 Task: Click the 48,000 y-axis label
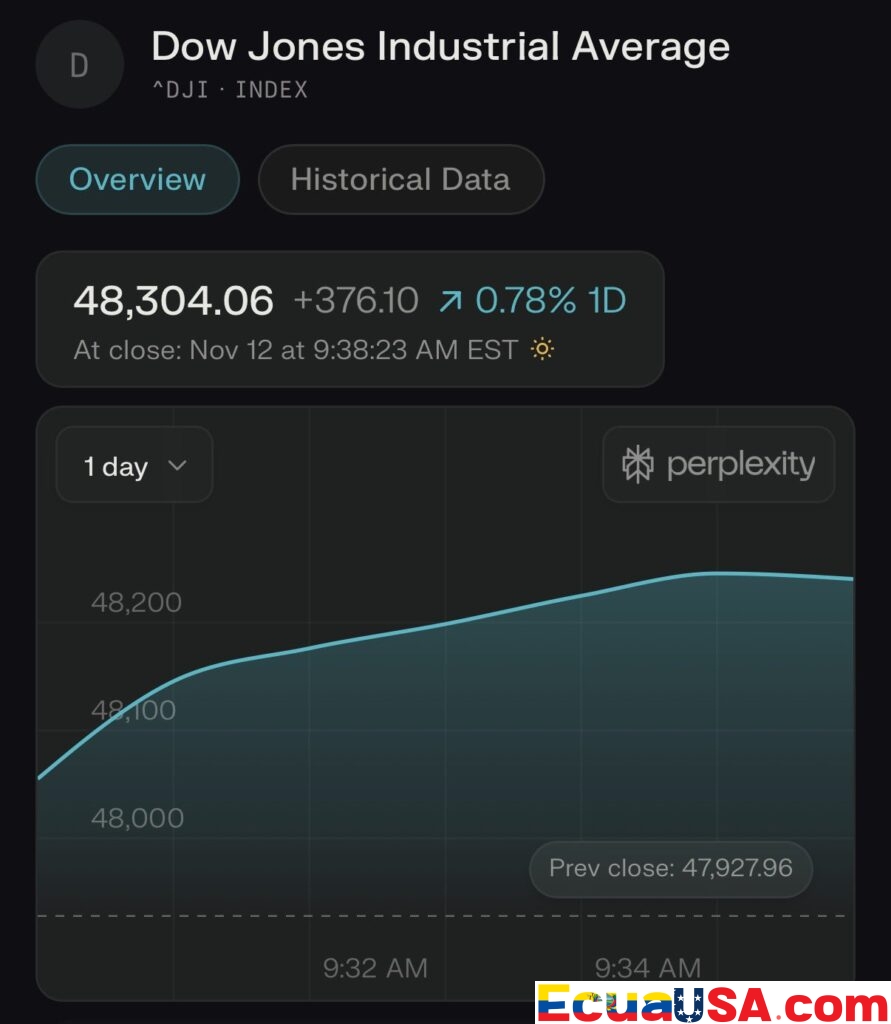(137, 818)
